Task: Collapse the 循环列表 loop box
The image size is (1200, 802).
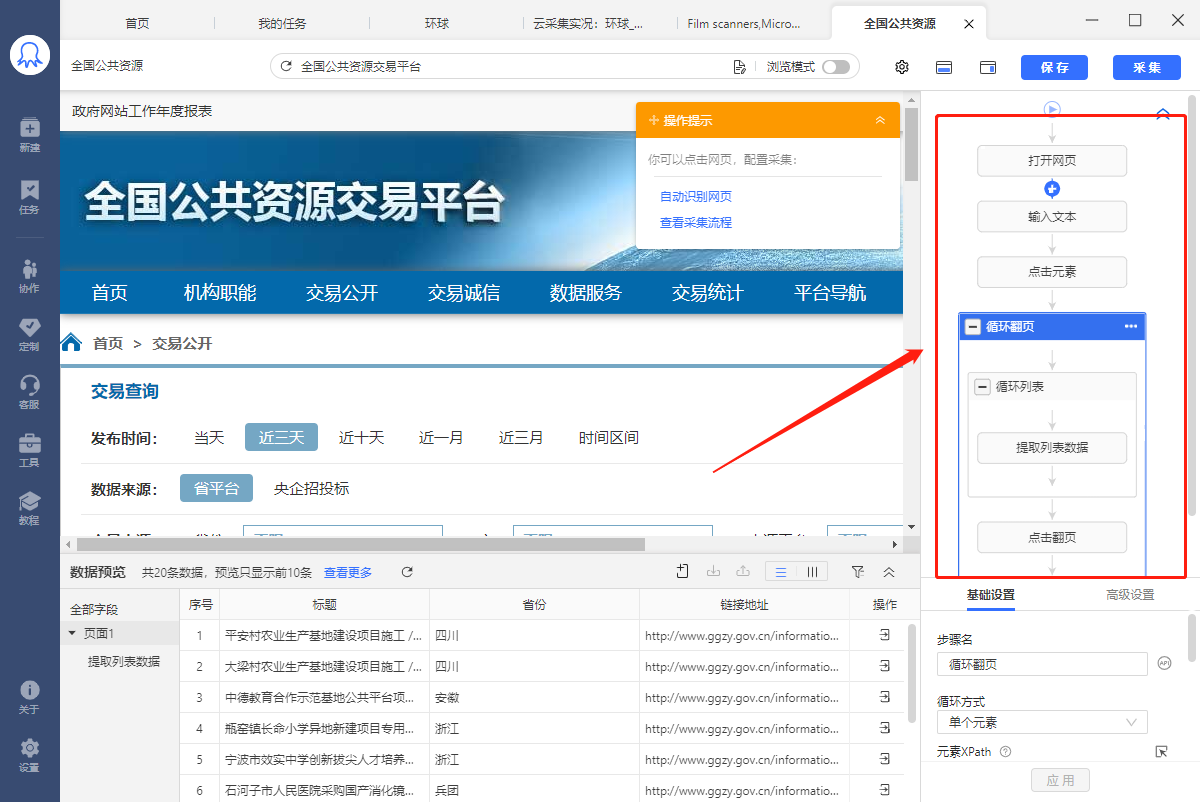Action: point(983,386)
